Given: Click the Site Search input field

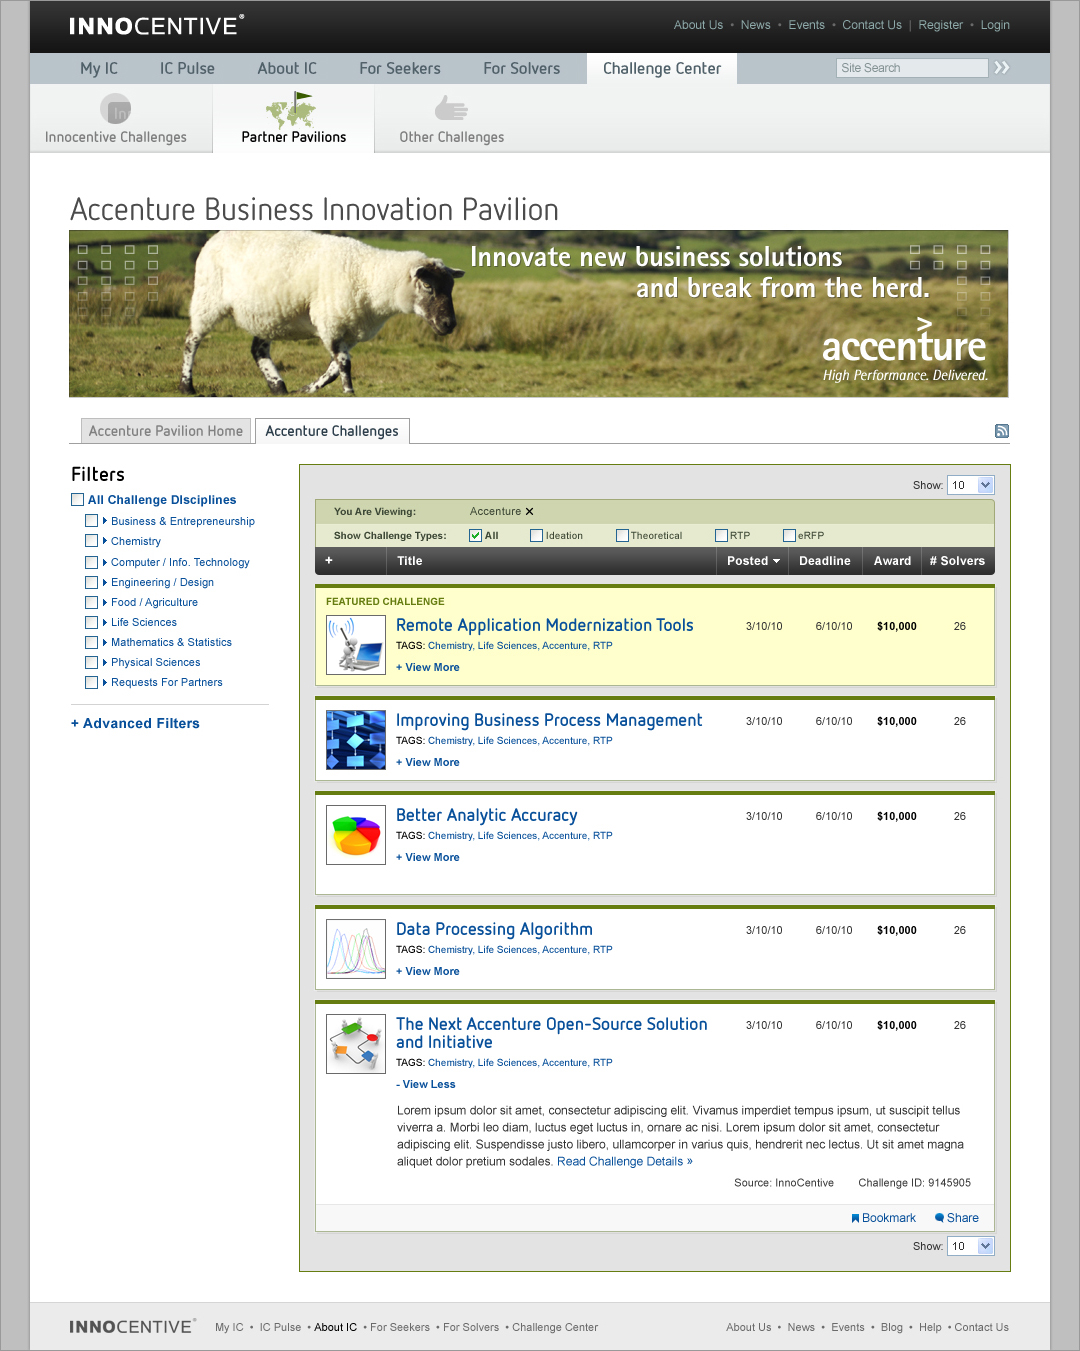Looking at the screenshot, I should pos(912,68).
